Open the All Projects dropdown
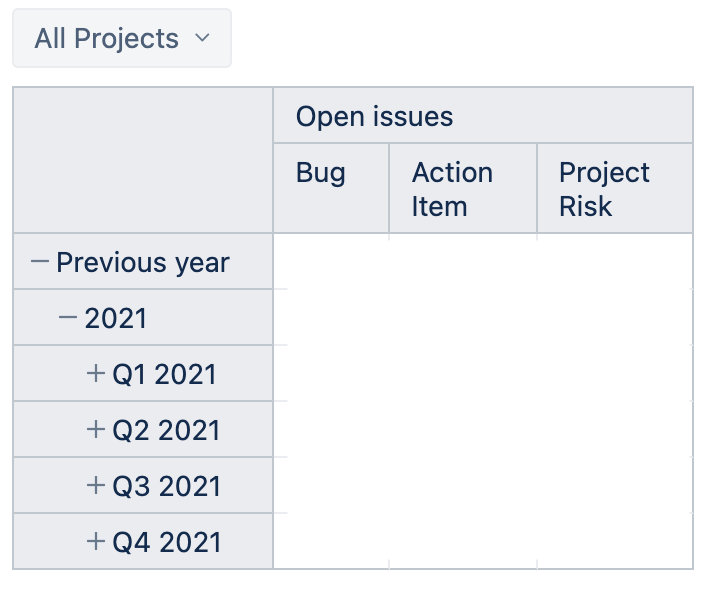 [x=122, y=39]
